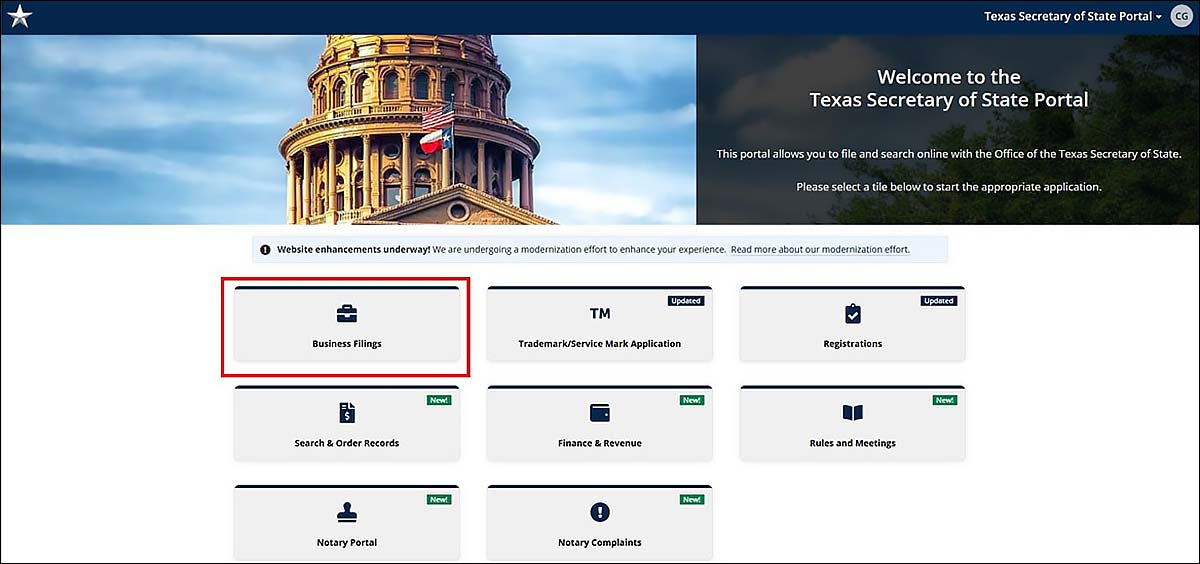Screen dimensions: 1200x564
Task: Click the Updated badge on Trademark tile
Action: click(686, 301)
